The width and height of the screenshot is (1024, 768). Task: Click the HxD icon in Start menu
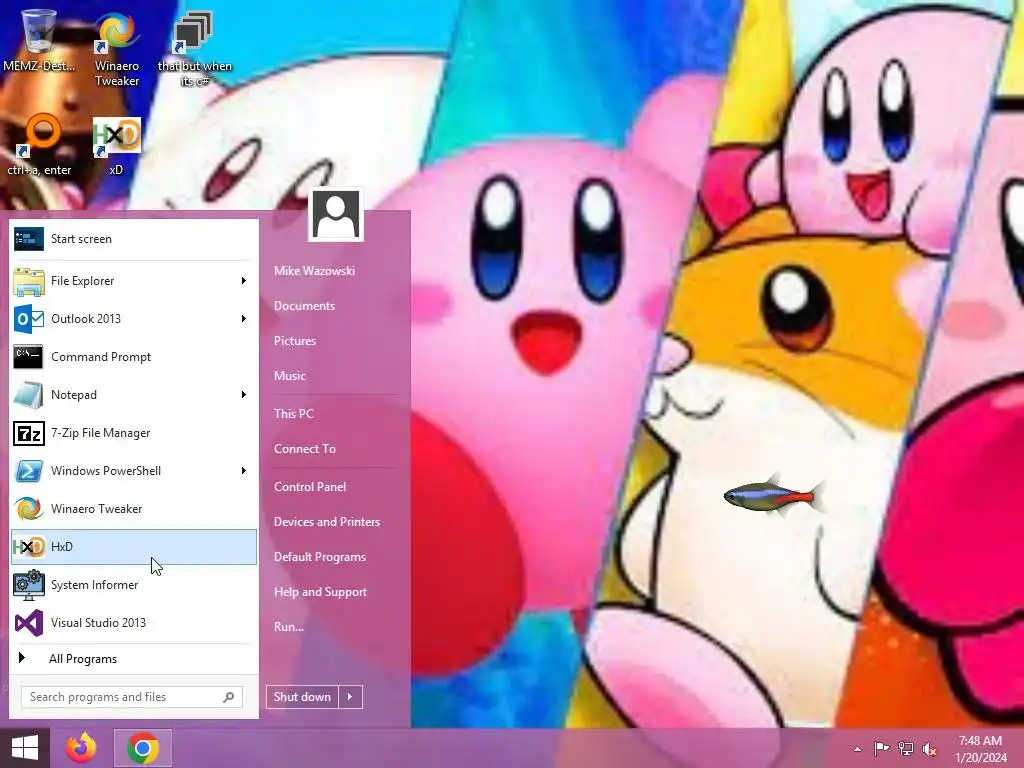[x=29, y=547]
